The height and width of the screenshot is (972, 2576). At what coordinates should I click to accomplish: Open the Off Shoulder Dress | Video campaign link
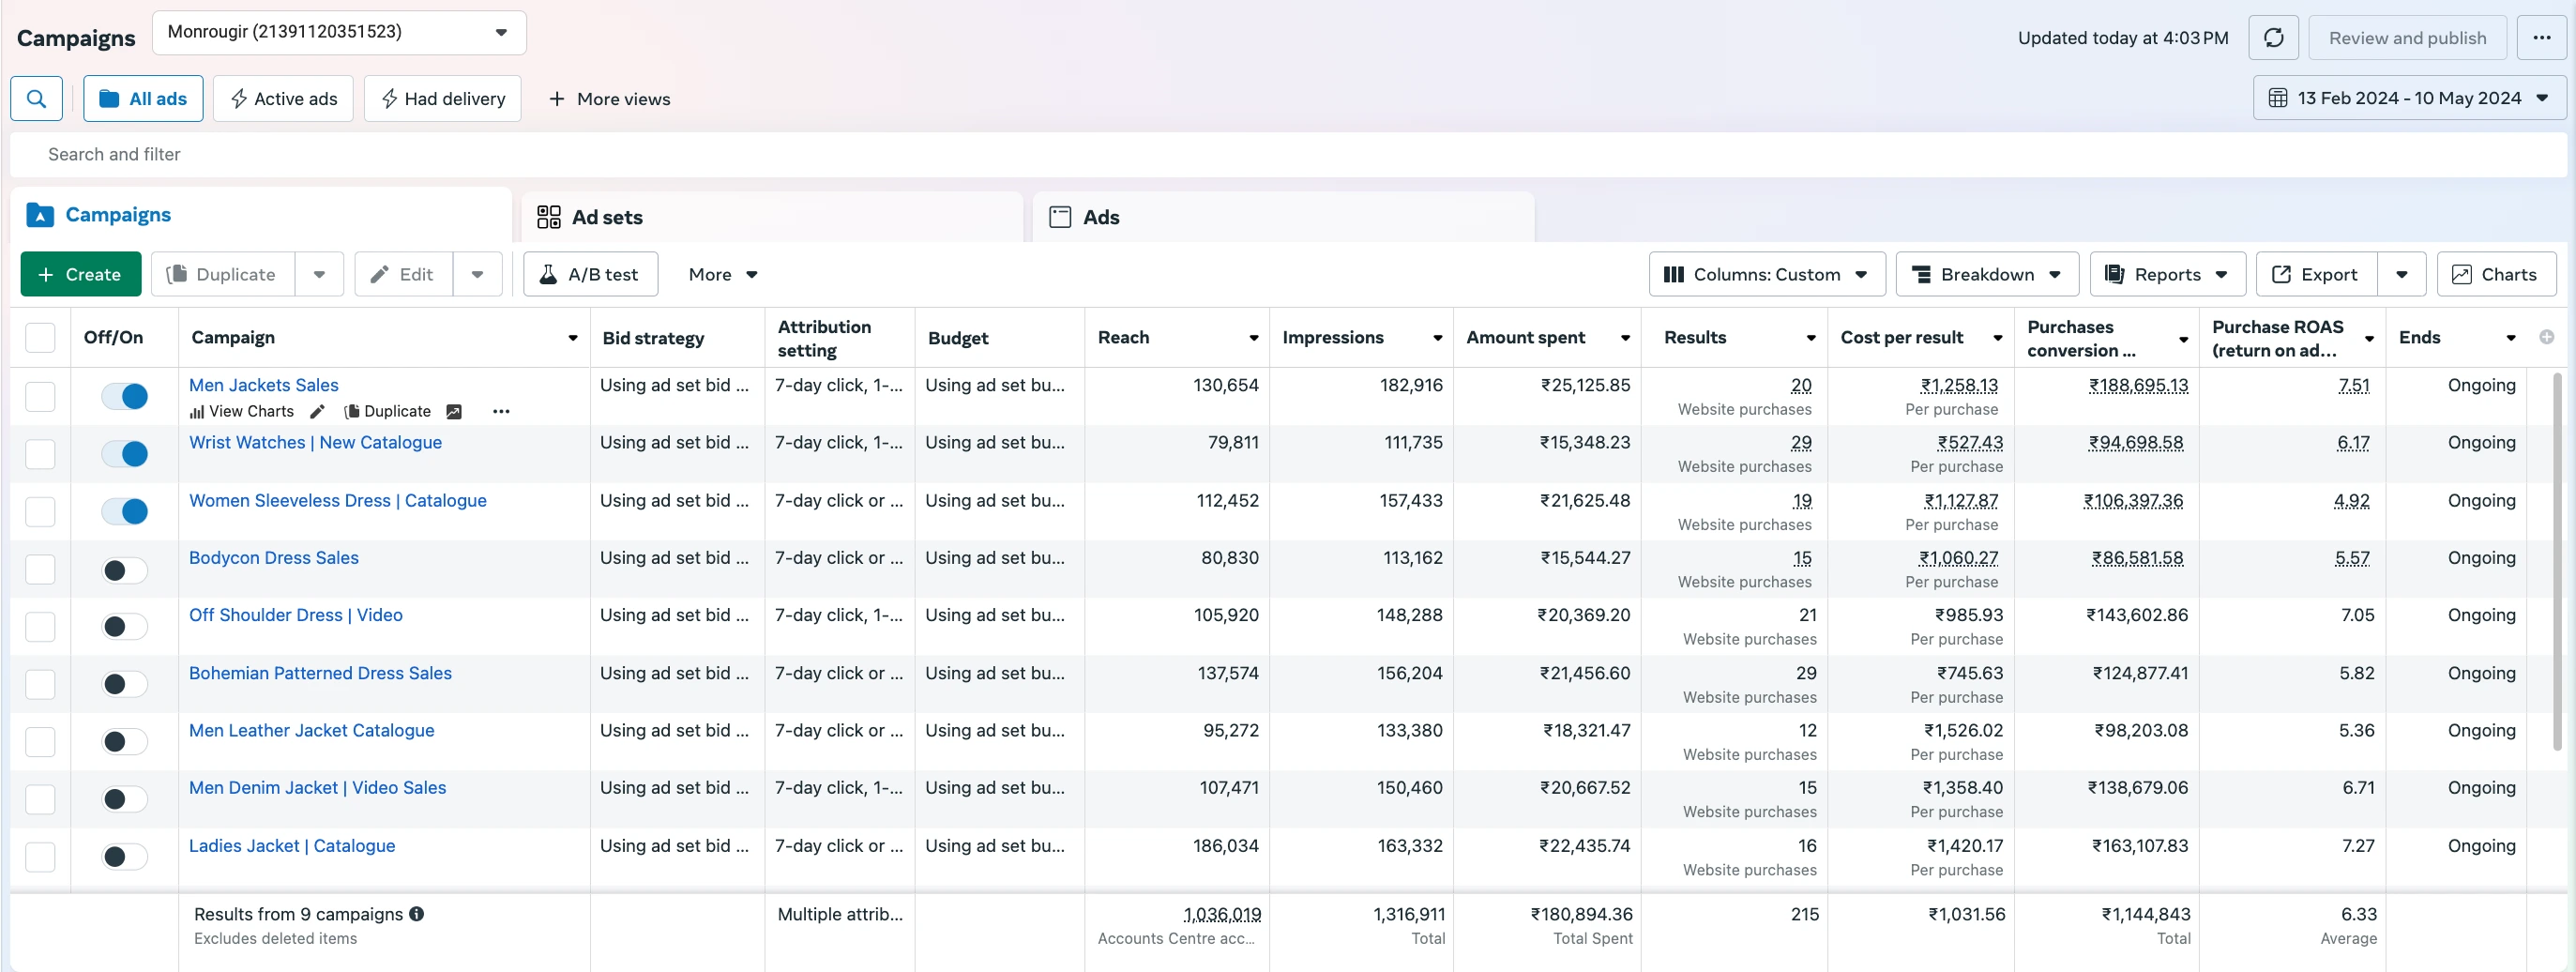tap(296, 615)
